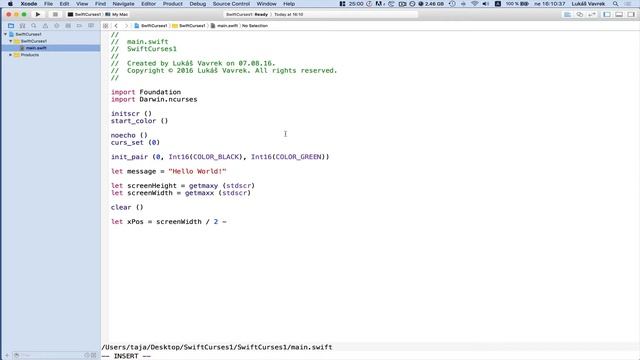Open the Xcode menu
This screenshot has height=360, width=640.
click(x=29, y=4)
